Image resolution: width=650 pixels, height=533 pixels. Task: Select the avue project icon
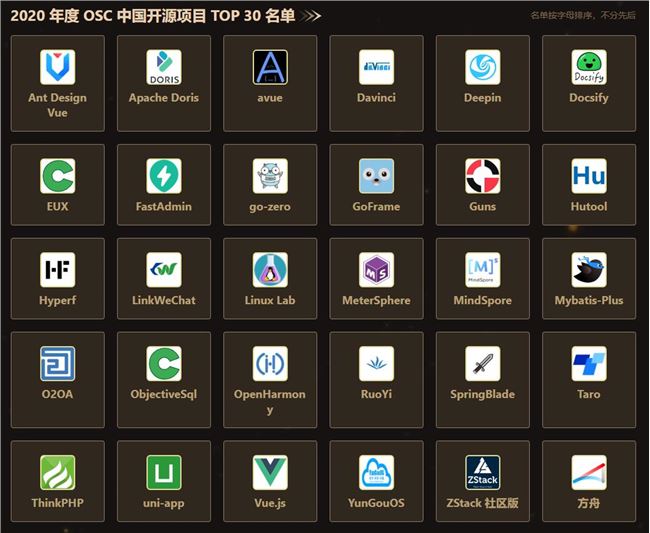tap(270, 67)
